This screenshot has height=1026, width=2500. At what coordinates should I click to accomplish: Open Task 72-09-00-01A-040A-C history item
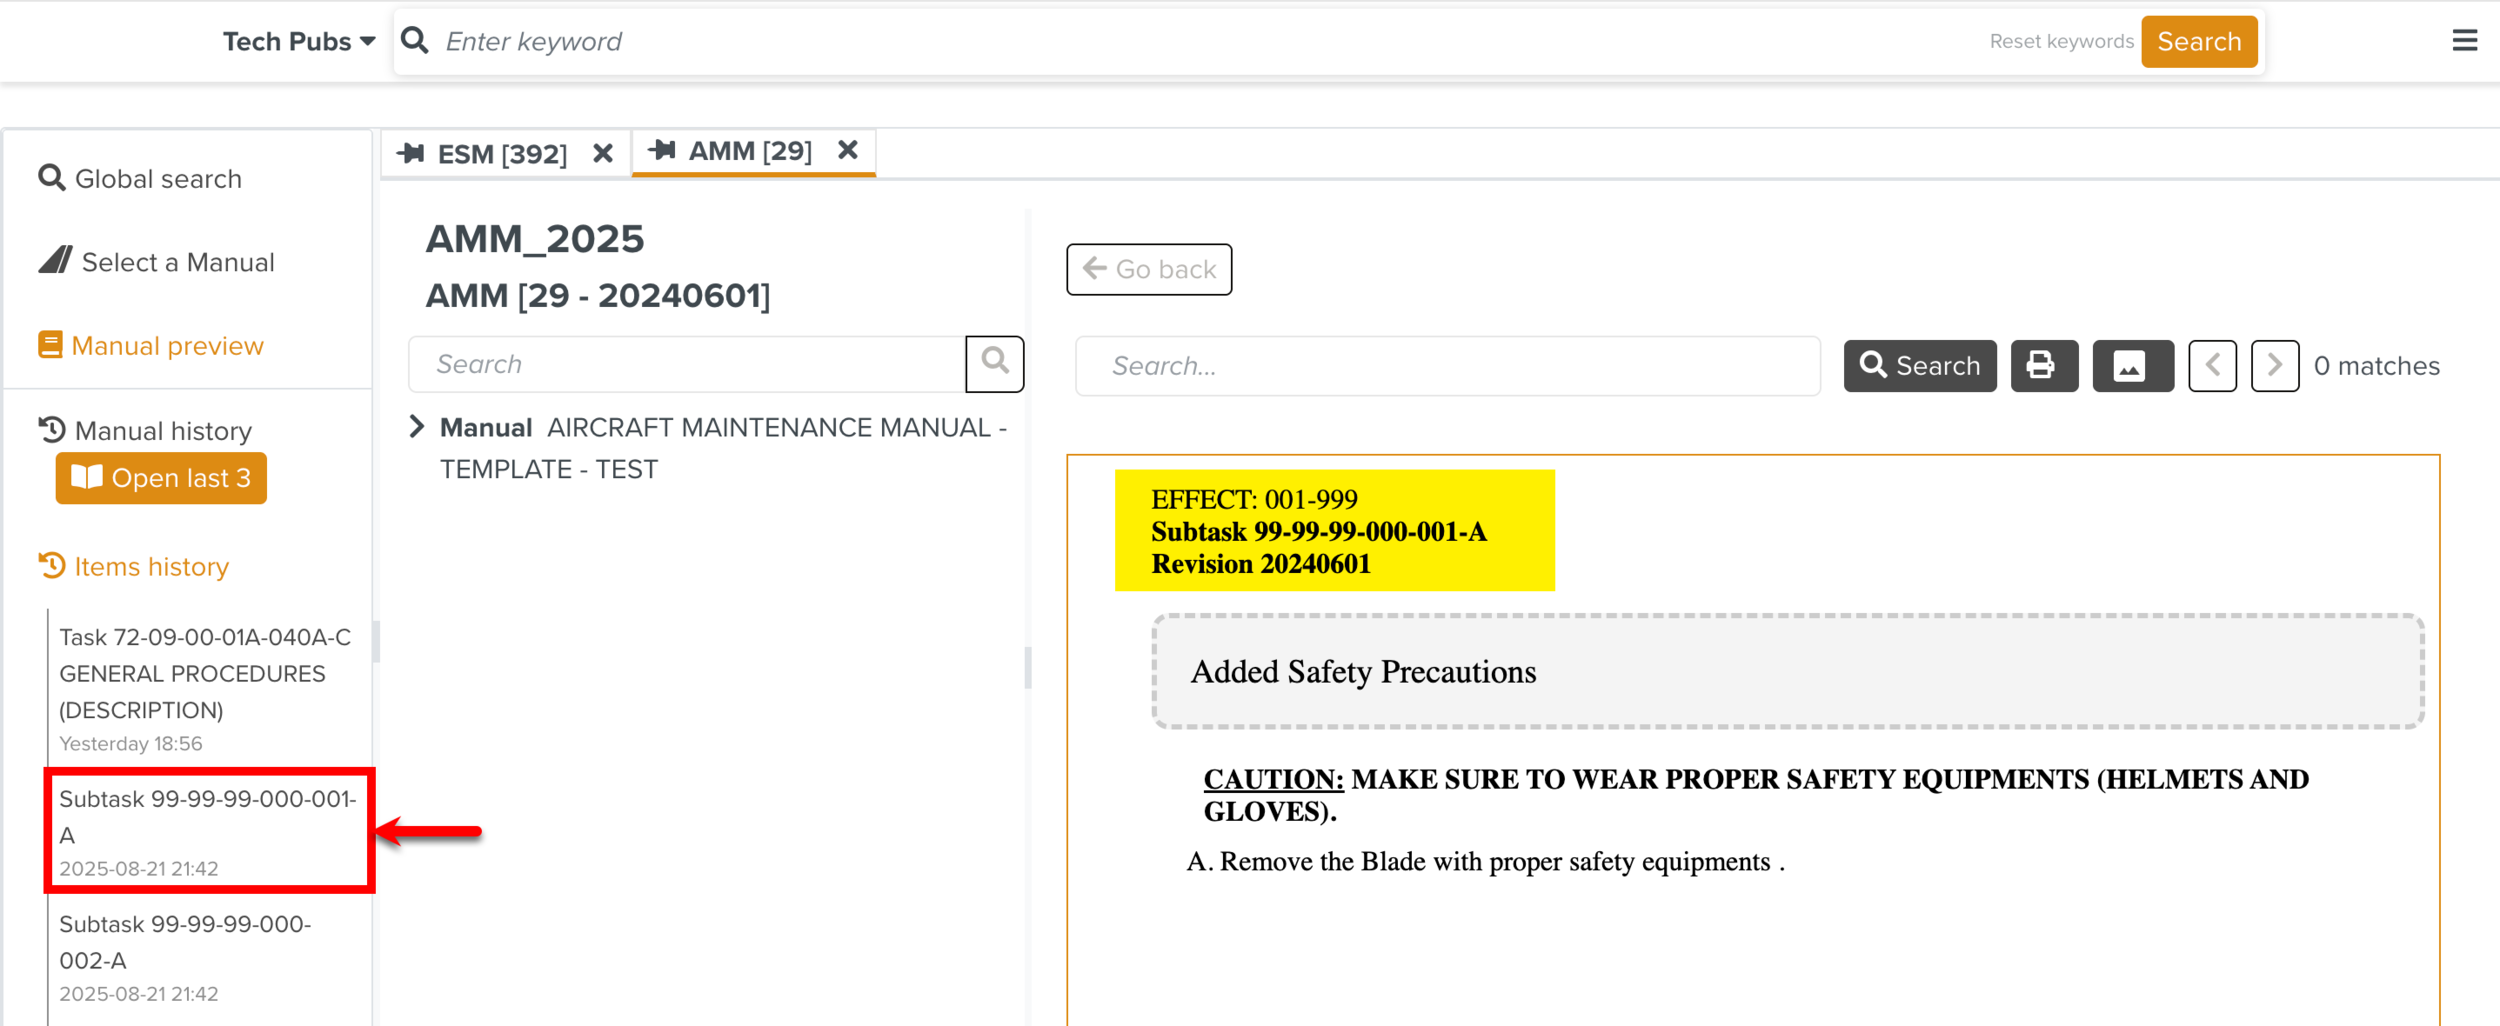pos(207,689)
